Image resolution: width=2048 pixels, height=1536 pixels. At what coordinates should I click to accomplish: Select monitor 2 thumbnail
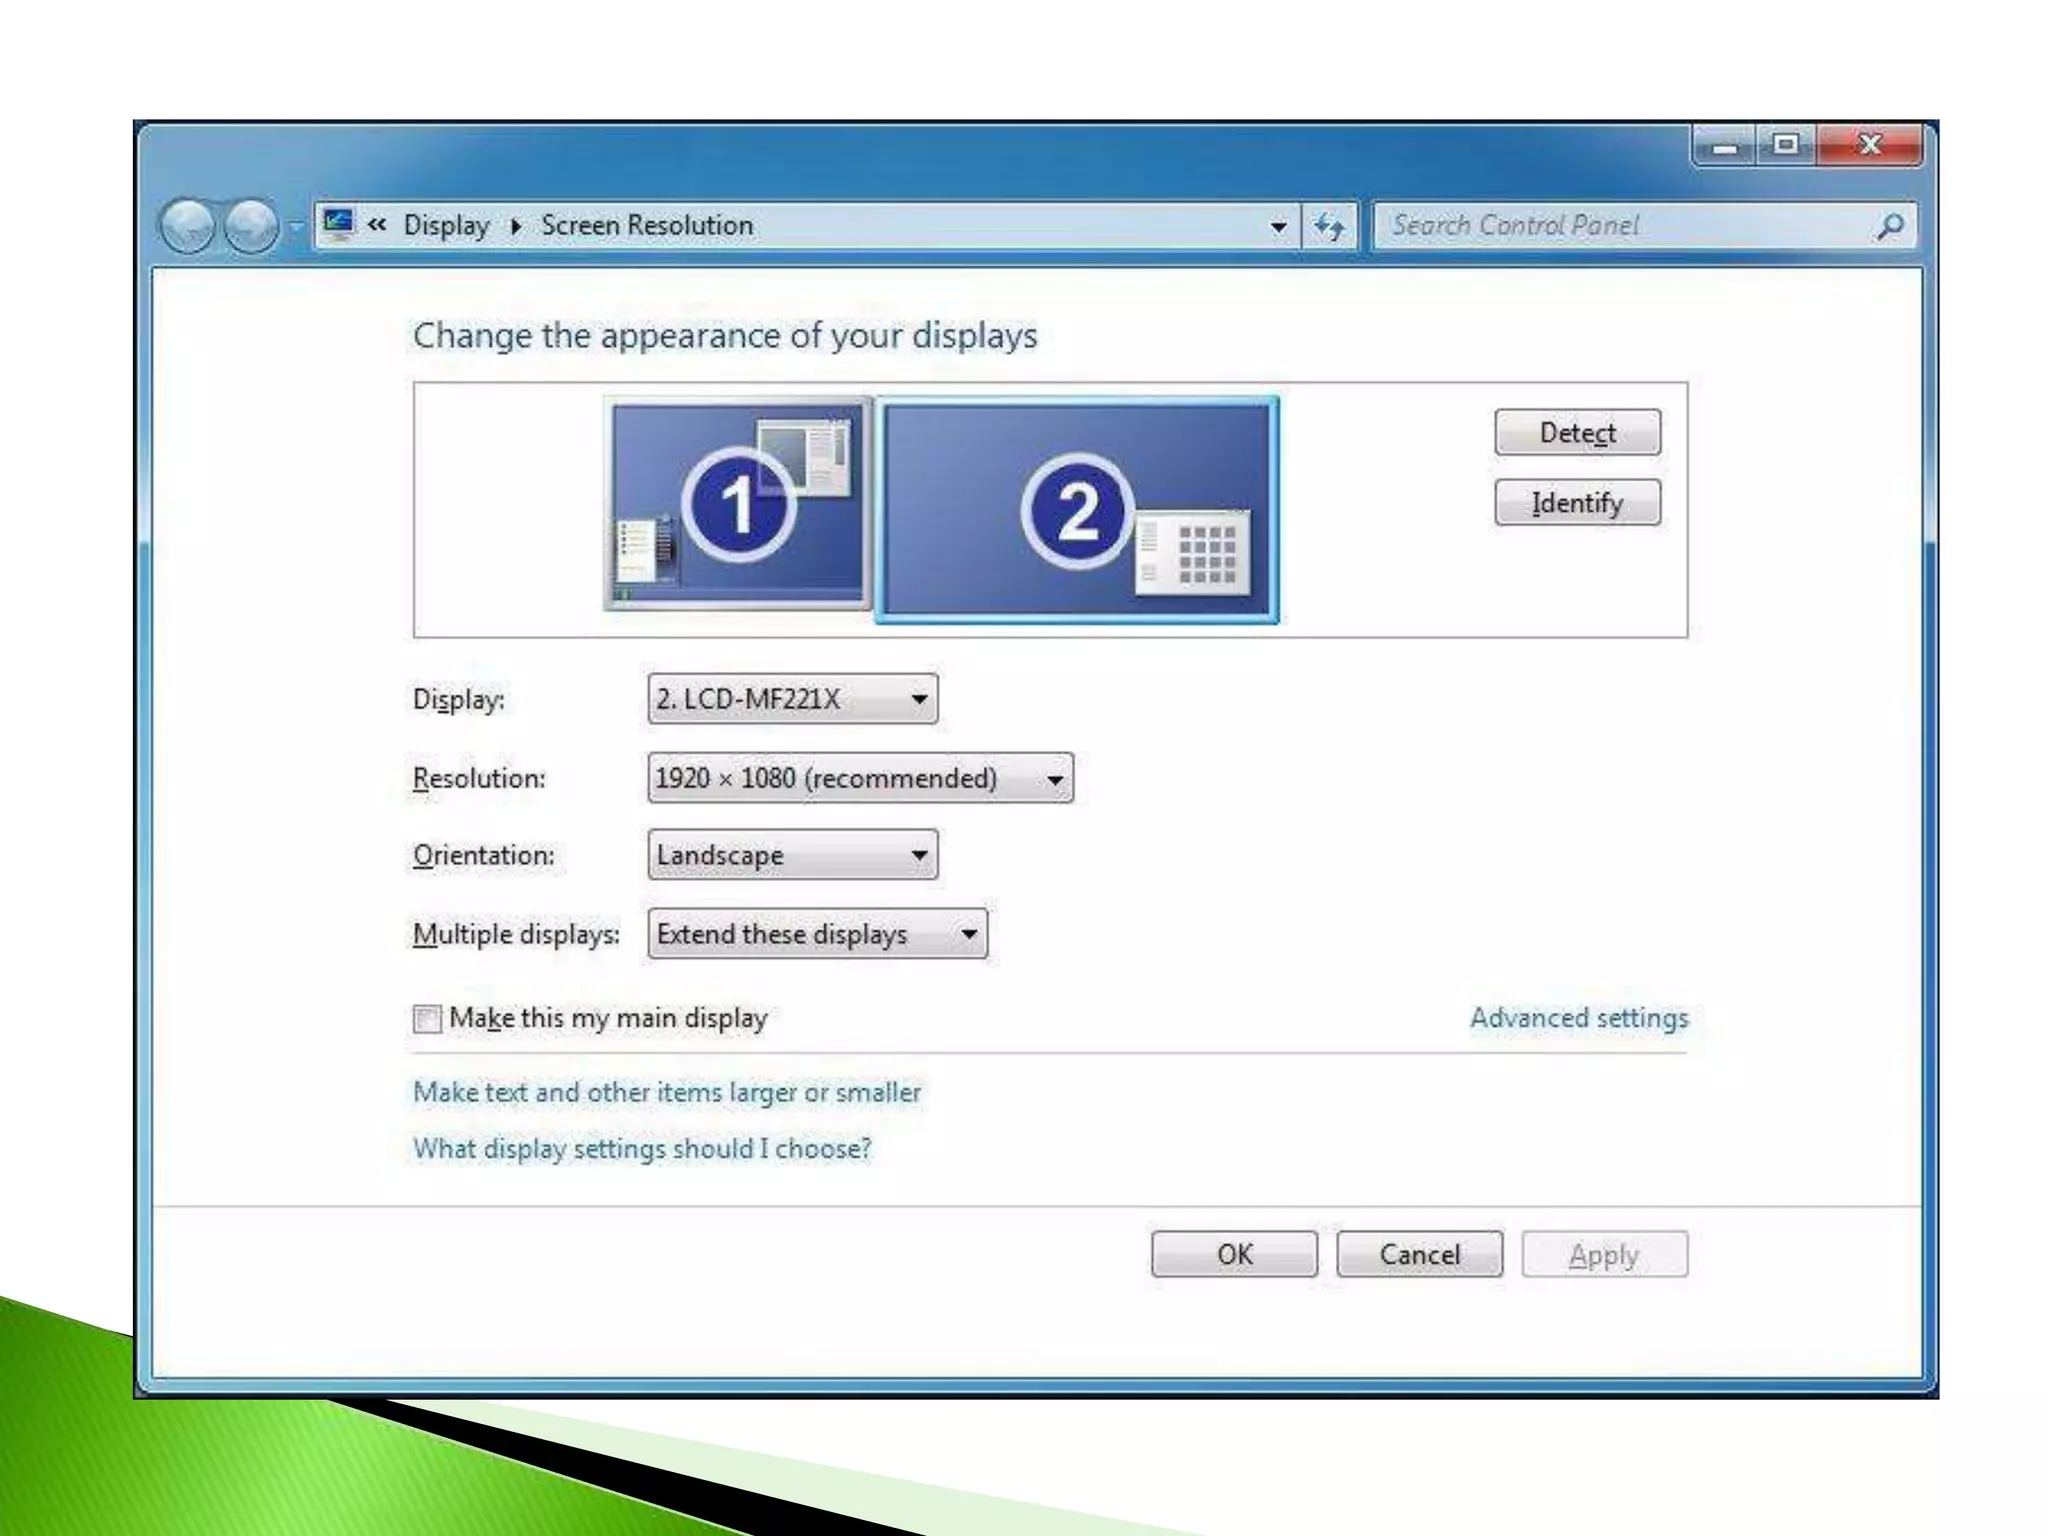1077,510
